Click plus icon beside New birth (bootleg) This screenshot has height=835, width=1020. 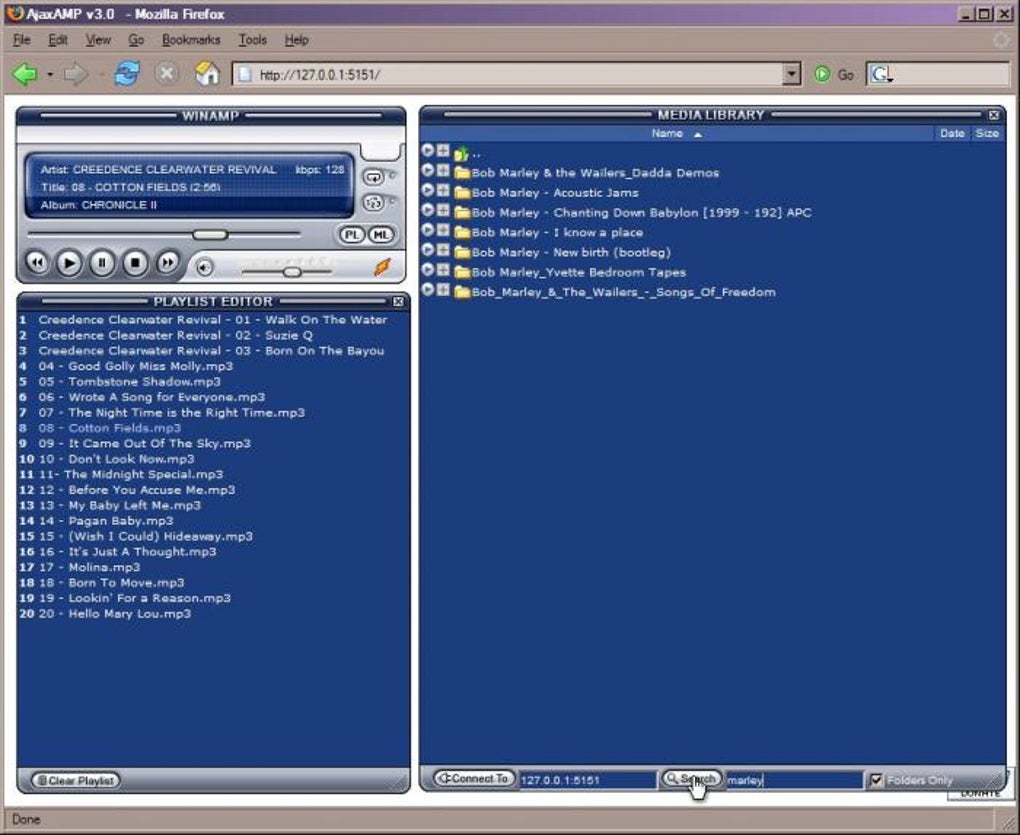443,250
